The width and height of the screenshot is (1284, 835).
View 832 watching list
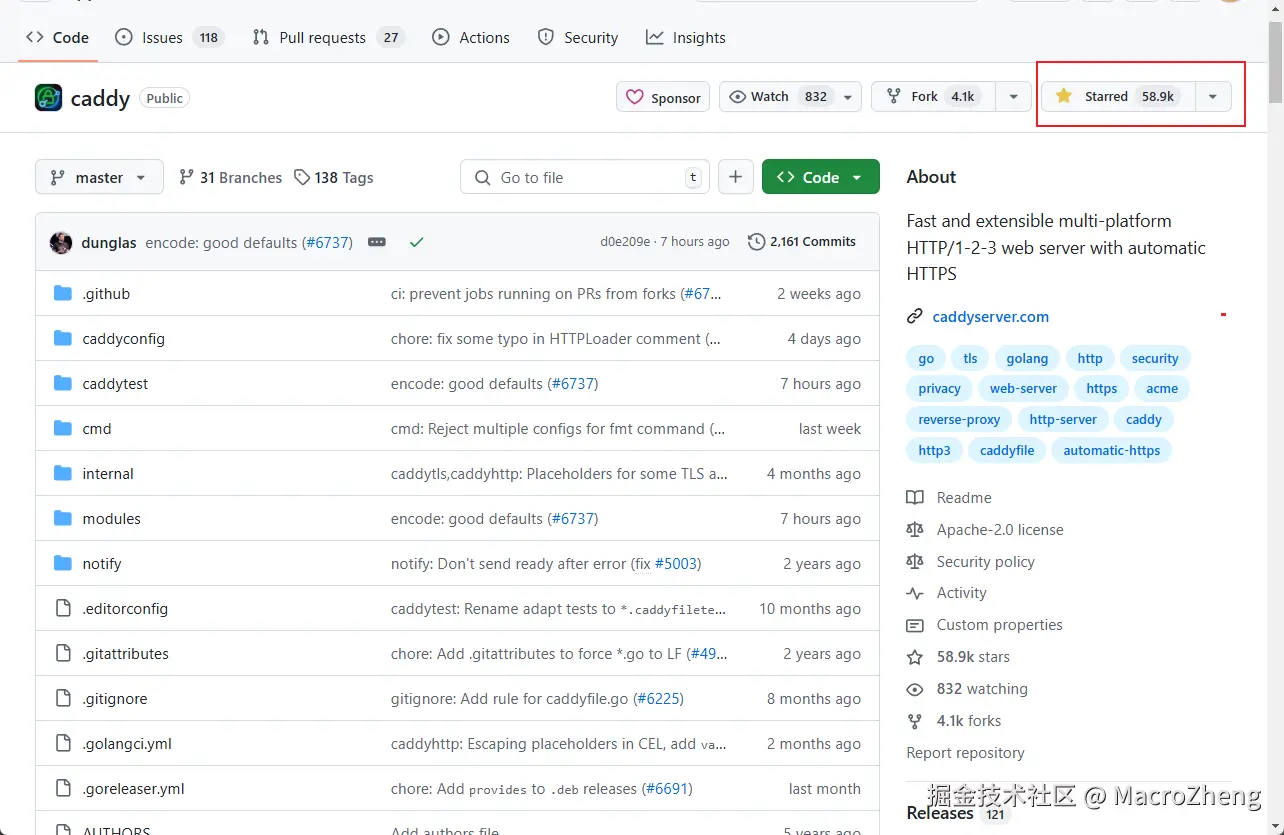[x=967, y=689]
